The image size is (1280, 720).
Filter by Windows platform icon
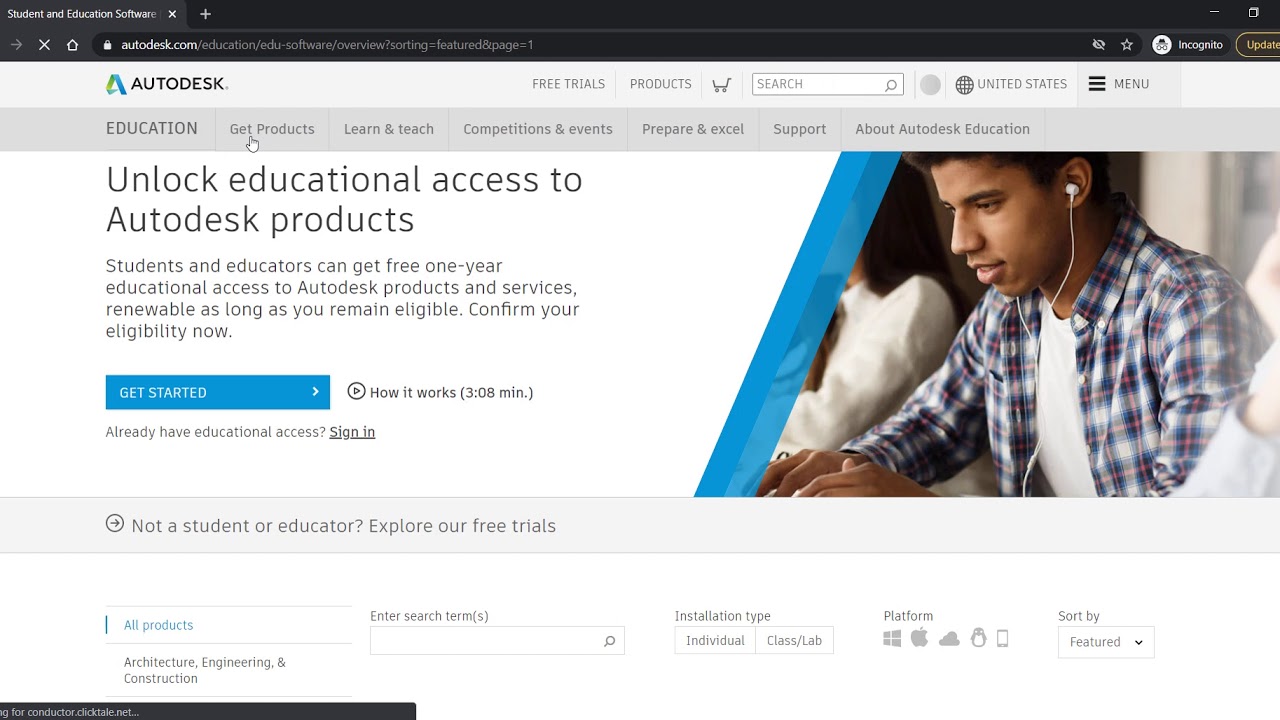pyautogui.click(x=892, y=638)
